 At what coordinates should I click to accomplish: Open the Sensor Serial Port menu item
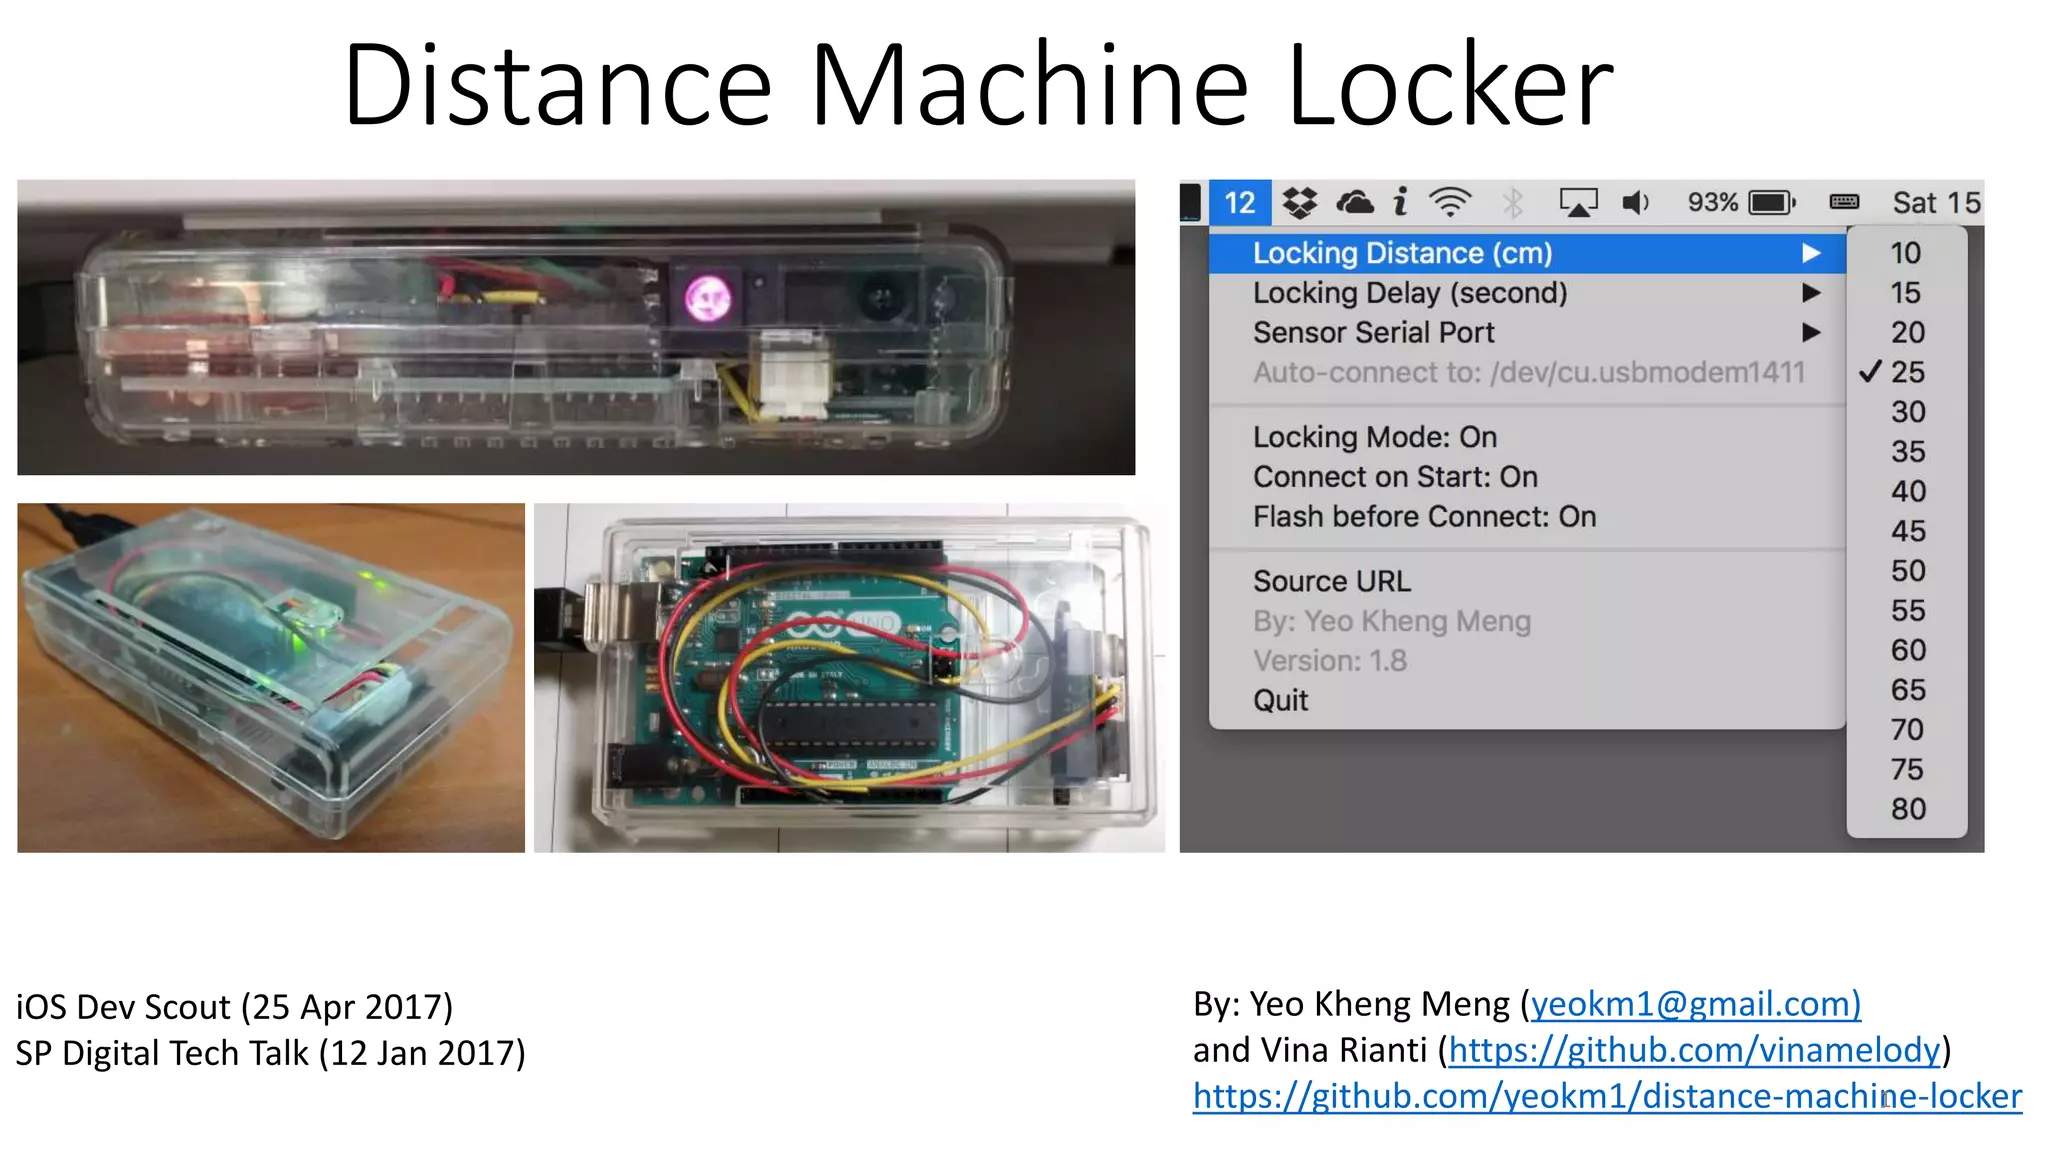click(x=1527, y=333)
